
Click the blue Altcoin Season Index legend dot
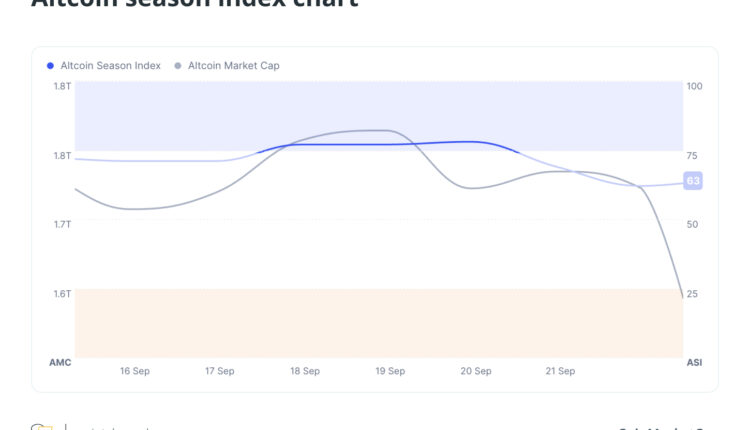coord(51,66)
